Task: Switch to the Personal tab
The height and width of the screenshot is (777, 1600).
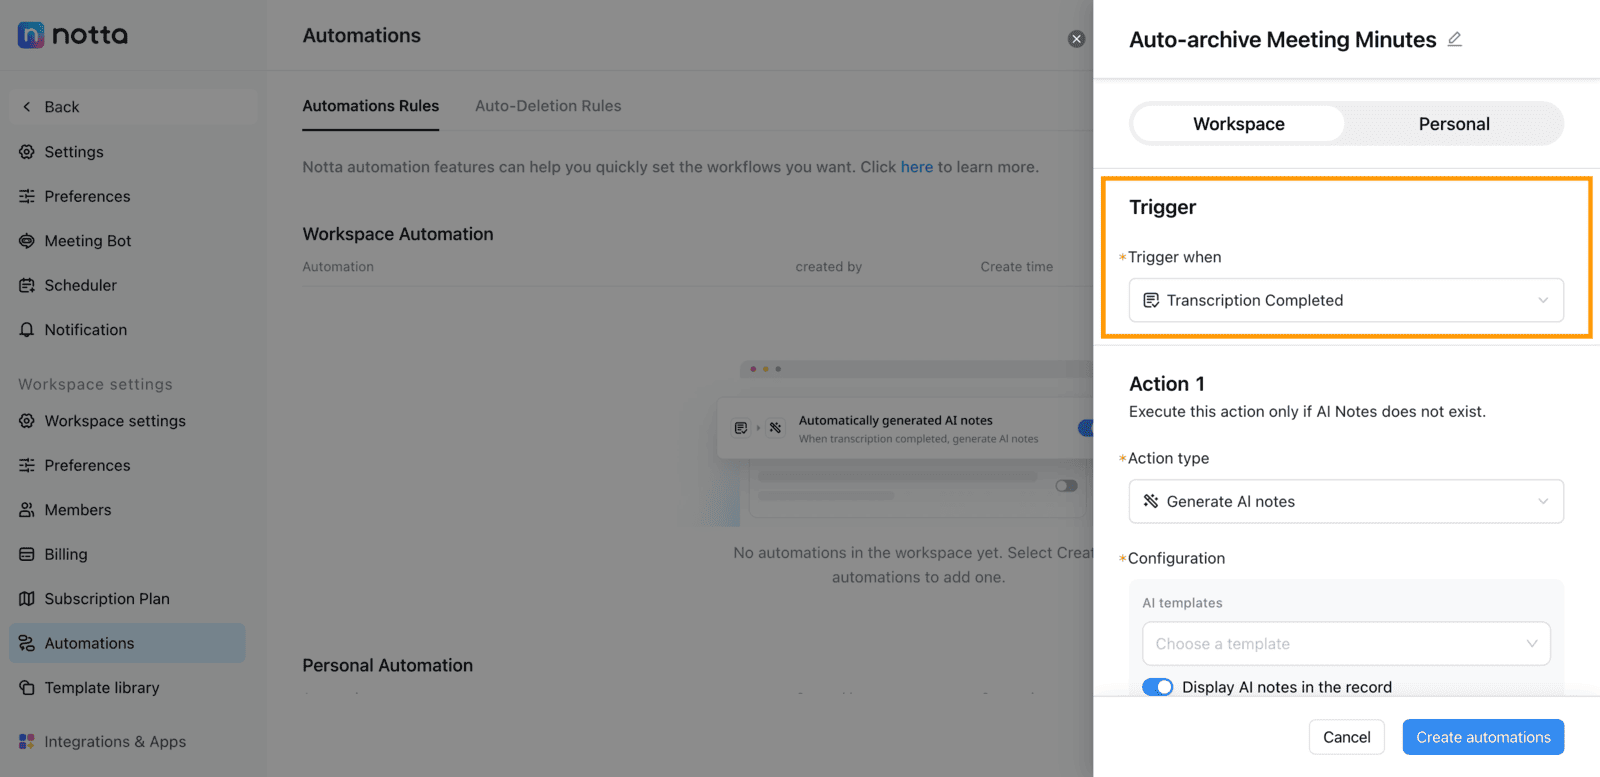Action: 1454,124
